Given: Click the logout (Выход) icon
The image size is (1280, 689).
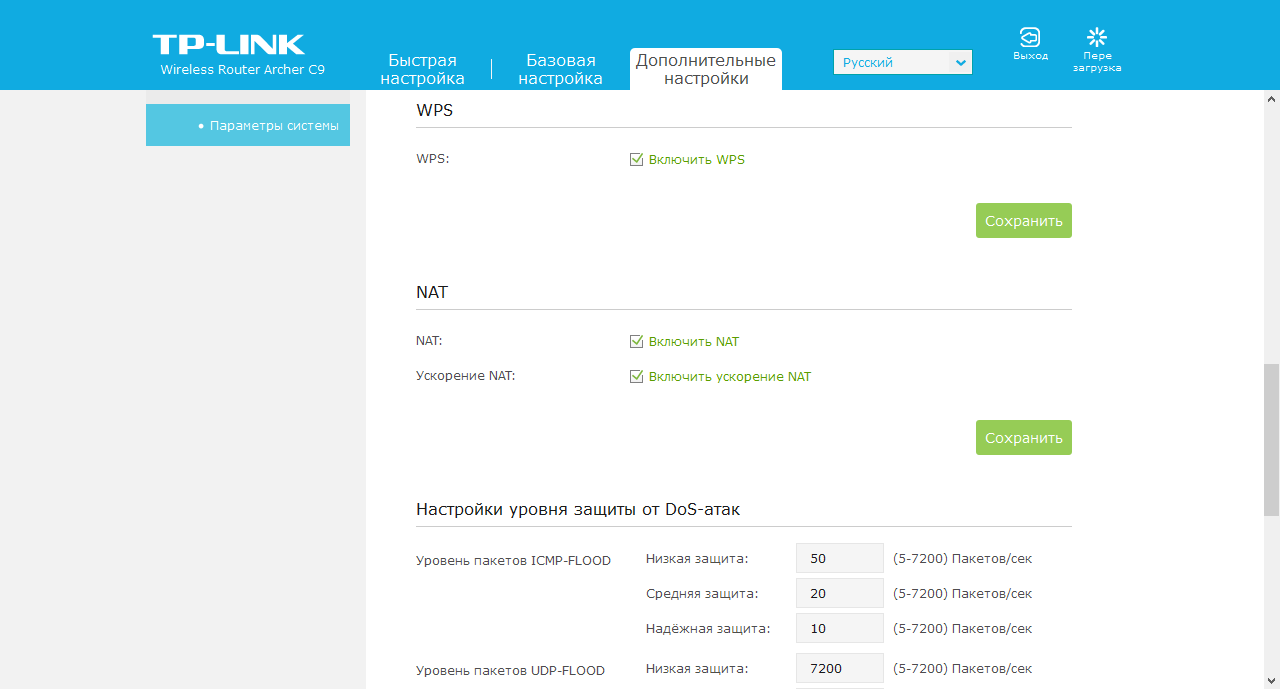Looking at the screenshot, I should pyautogui.click(x=1029, y=38).
